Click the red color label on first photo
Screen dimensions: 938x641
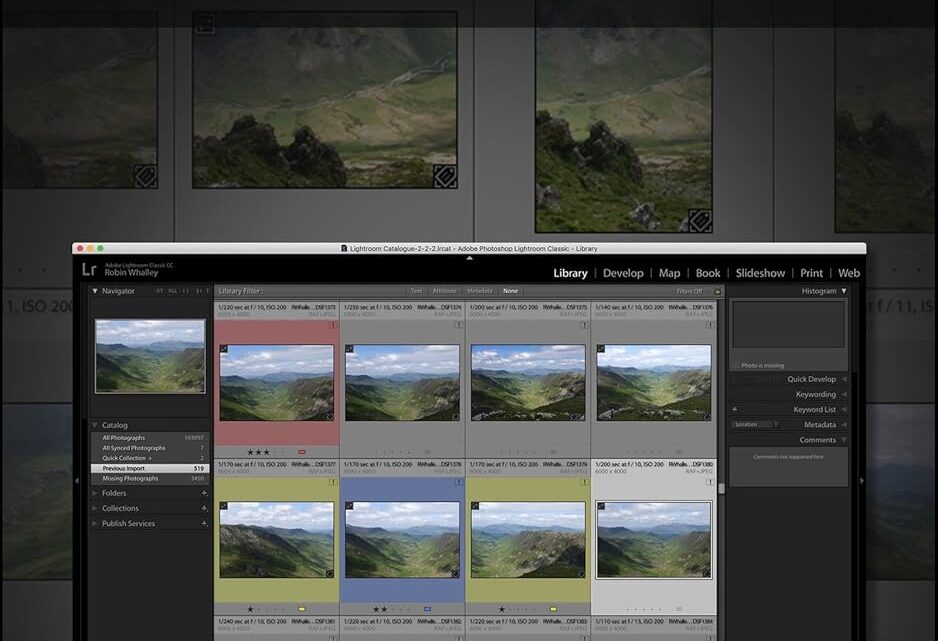(x=301, y=452)
